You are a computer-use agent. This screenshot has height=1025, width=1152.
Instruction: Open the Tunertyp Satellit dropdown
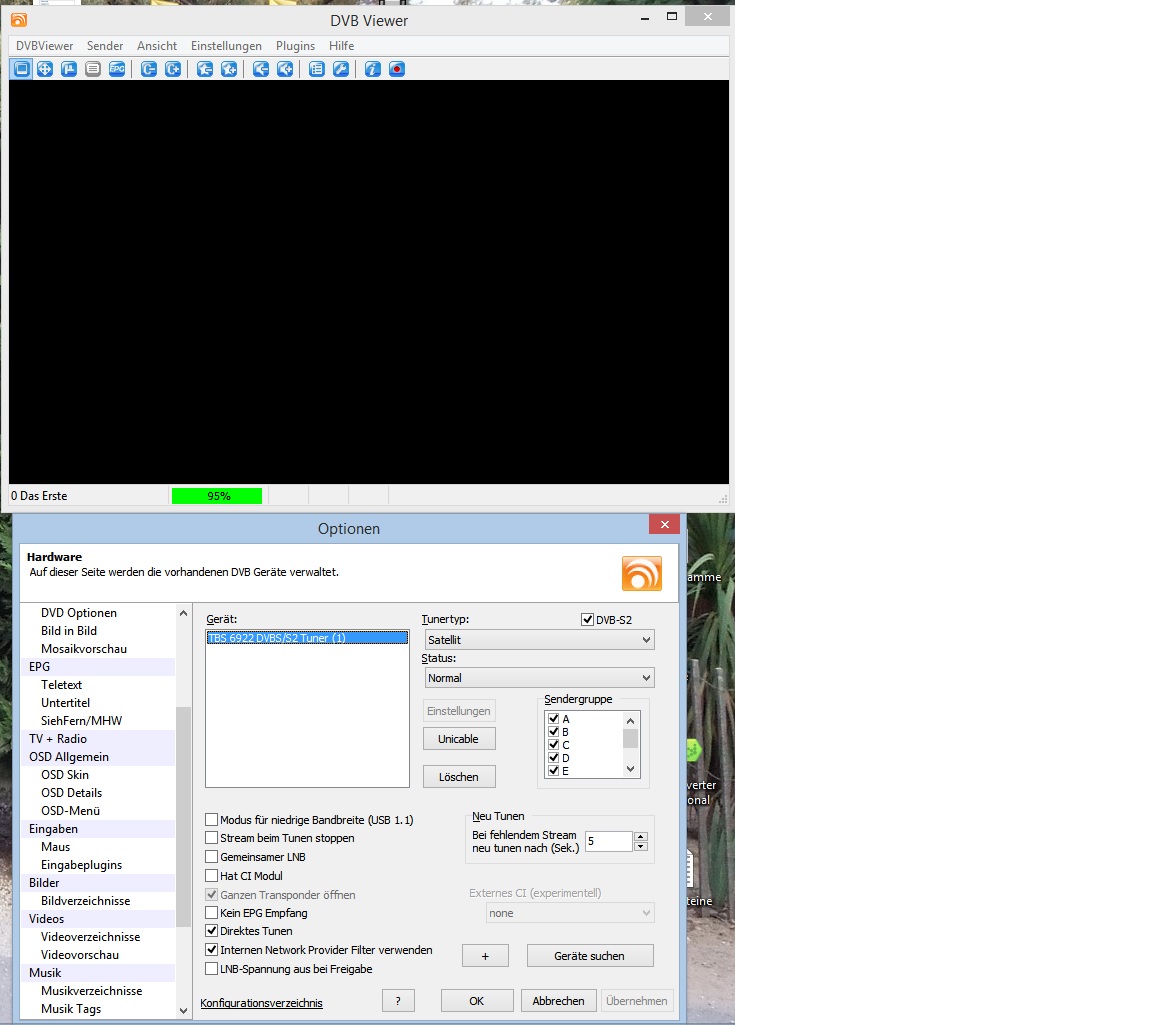click(539, 640)
